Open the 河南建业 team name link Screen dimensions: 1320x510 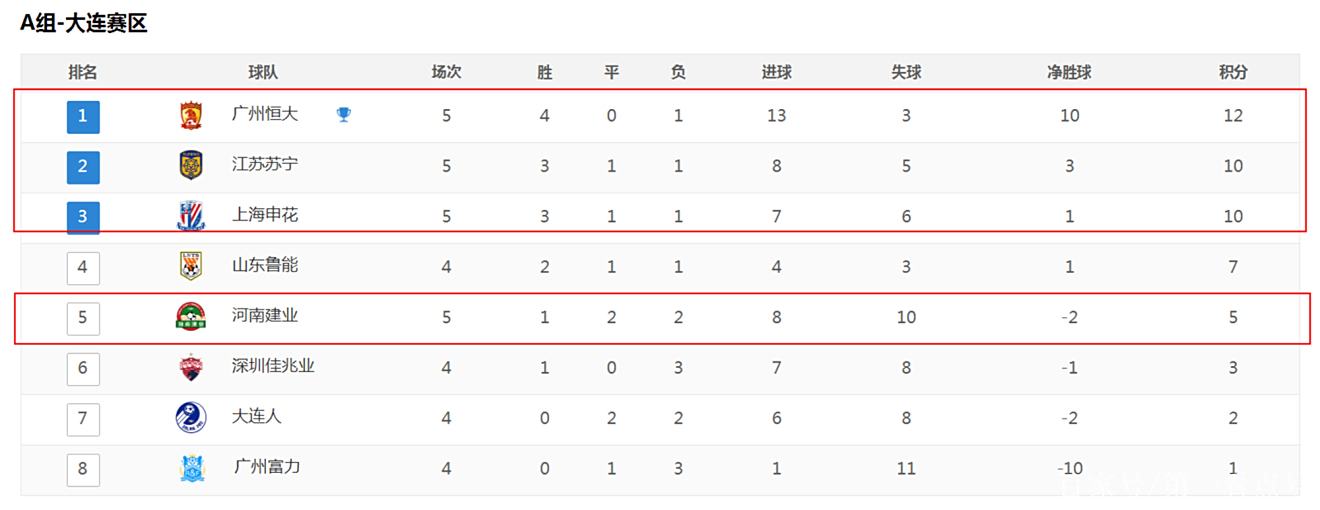tap(265, 316)
